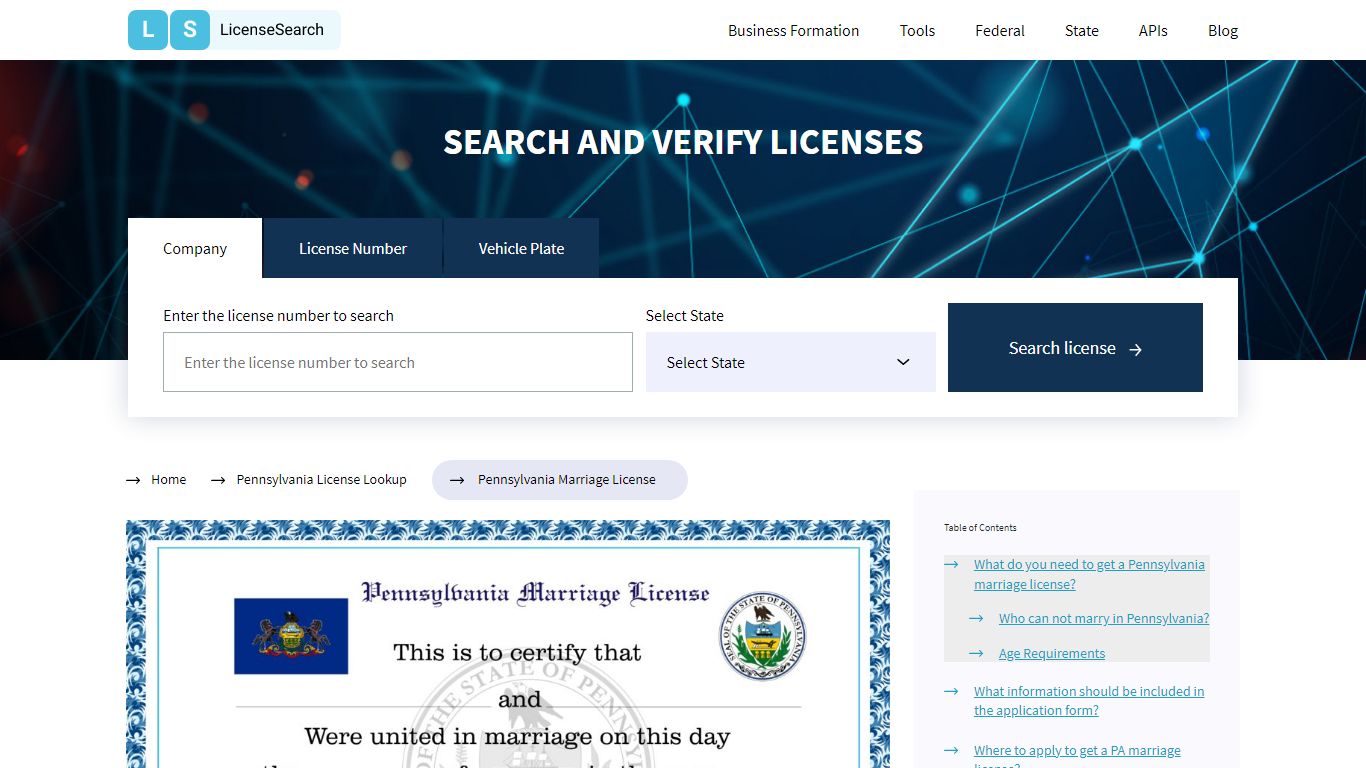The width and height of the screenshot is (1366, 768).
Task: Click the LicenseSearch logo
Action: click(234, 30)
